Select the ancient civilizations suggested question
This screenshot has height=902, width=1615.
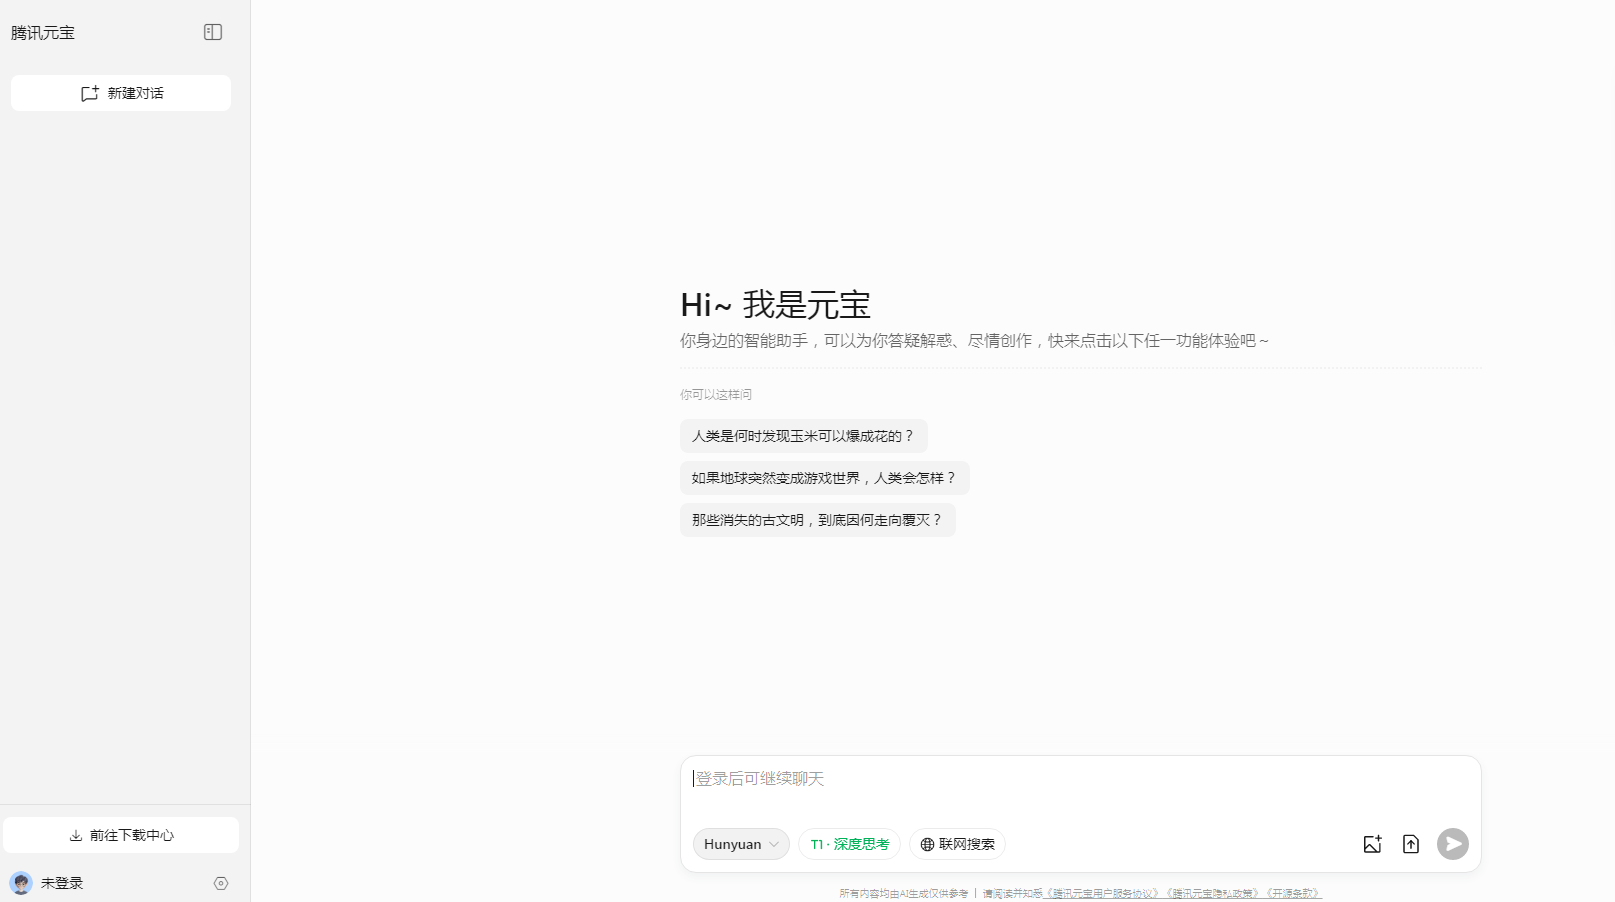click(816, 520)
